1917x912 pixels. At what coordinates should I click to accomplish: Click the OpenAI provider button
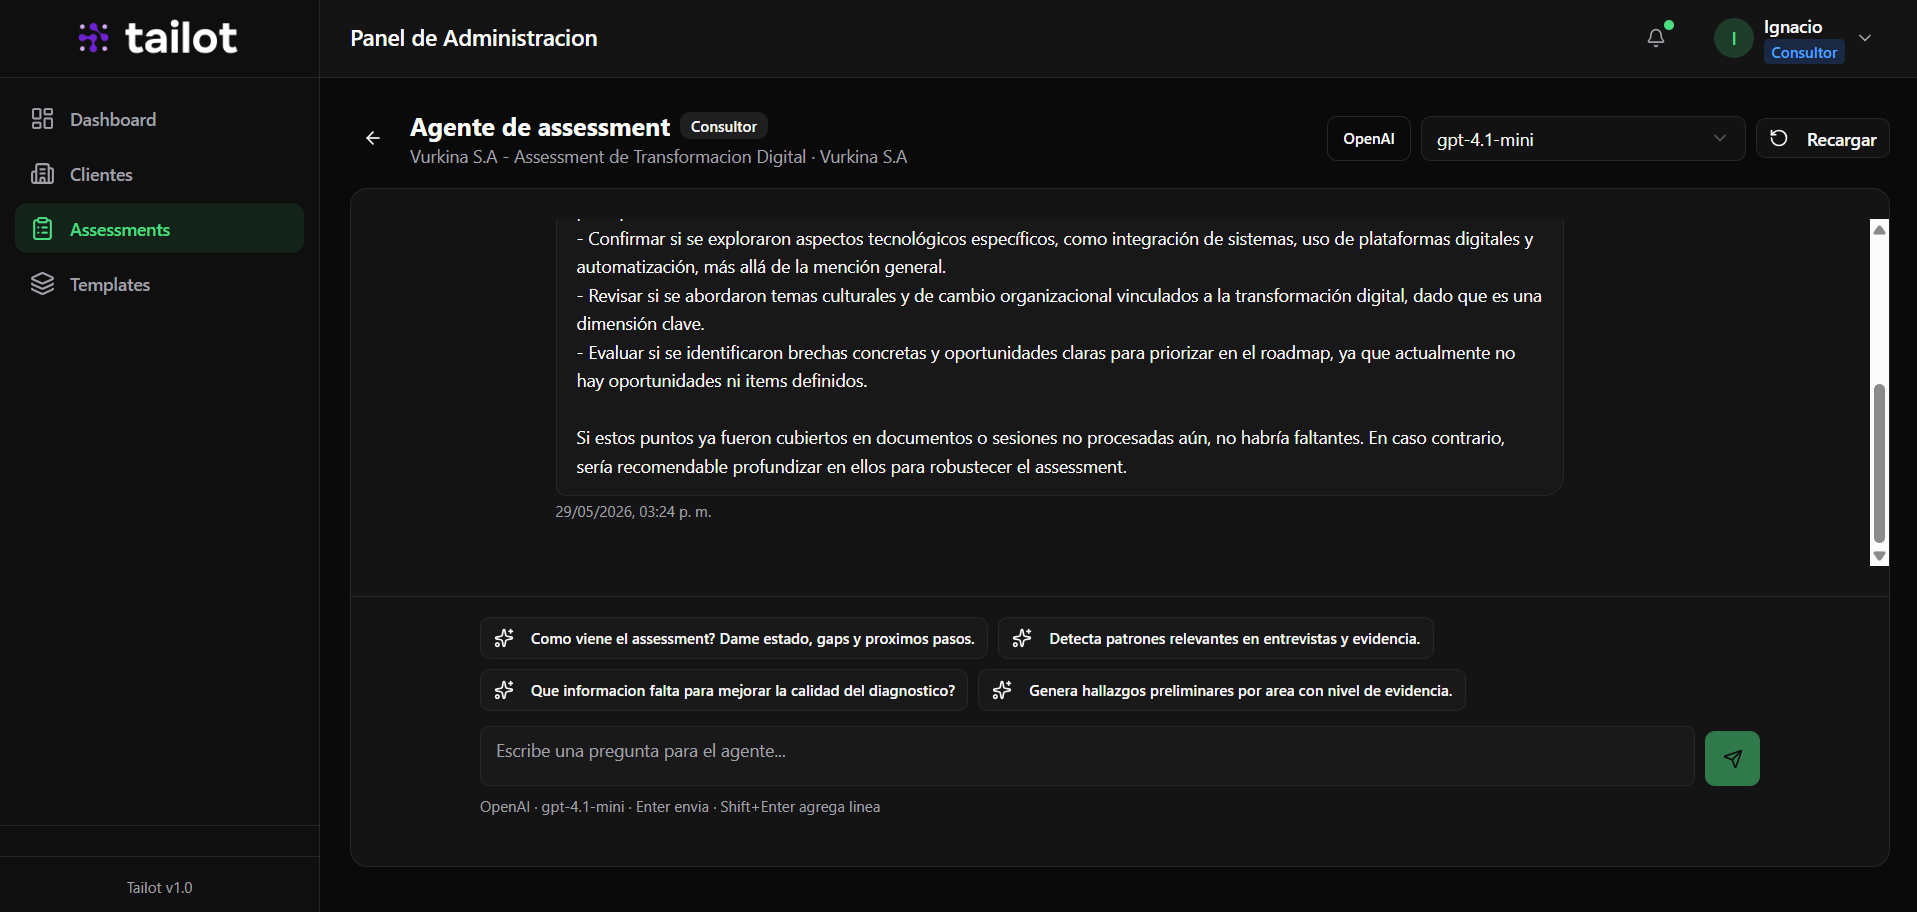1368,139
